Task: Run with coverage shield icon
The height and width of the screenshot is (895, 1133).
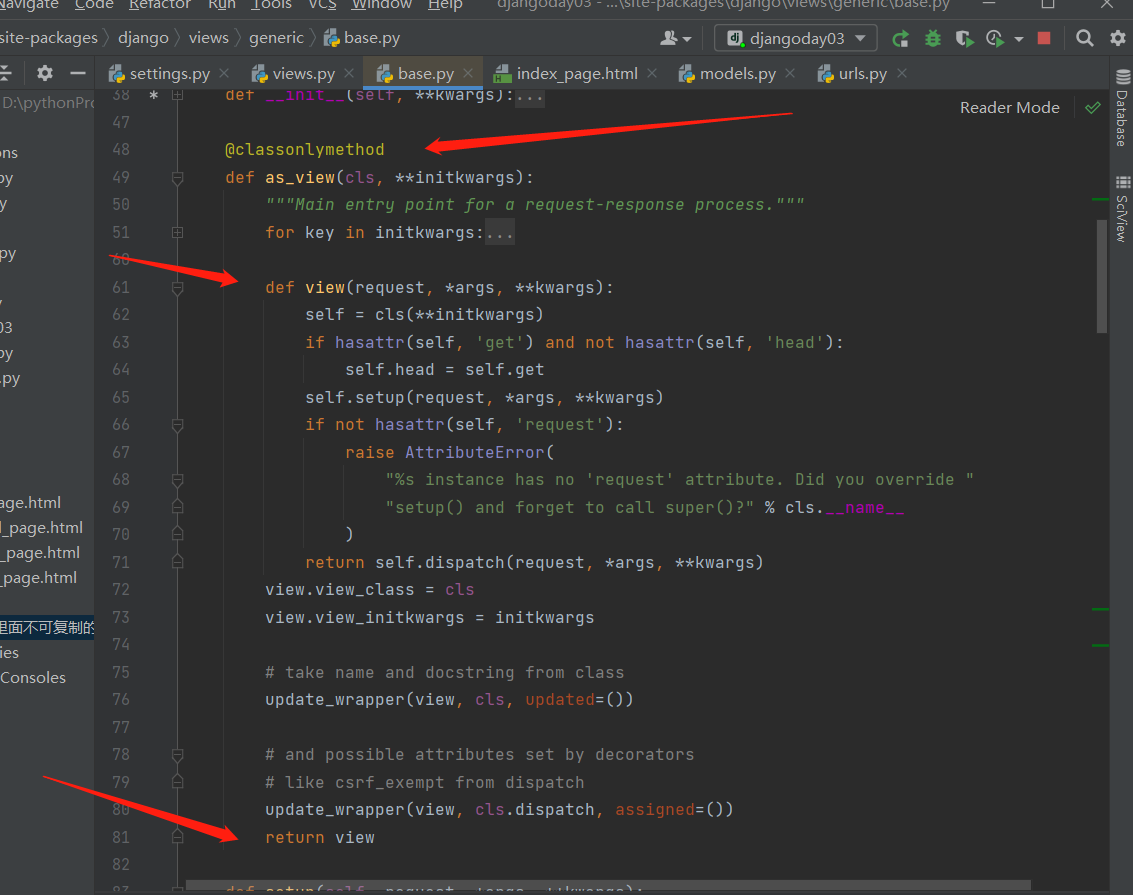Action: (x=964, y=38)
